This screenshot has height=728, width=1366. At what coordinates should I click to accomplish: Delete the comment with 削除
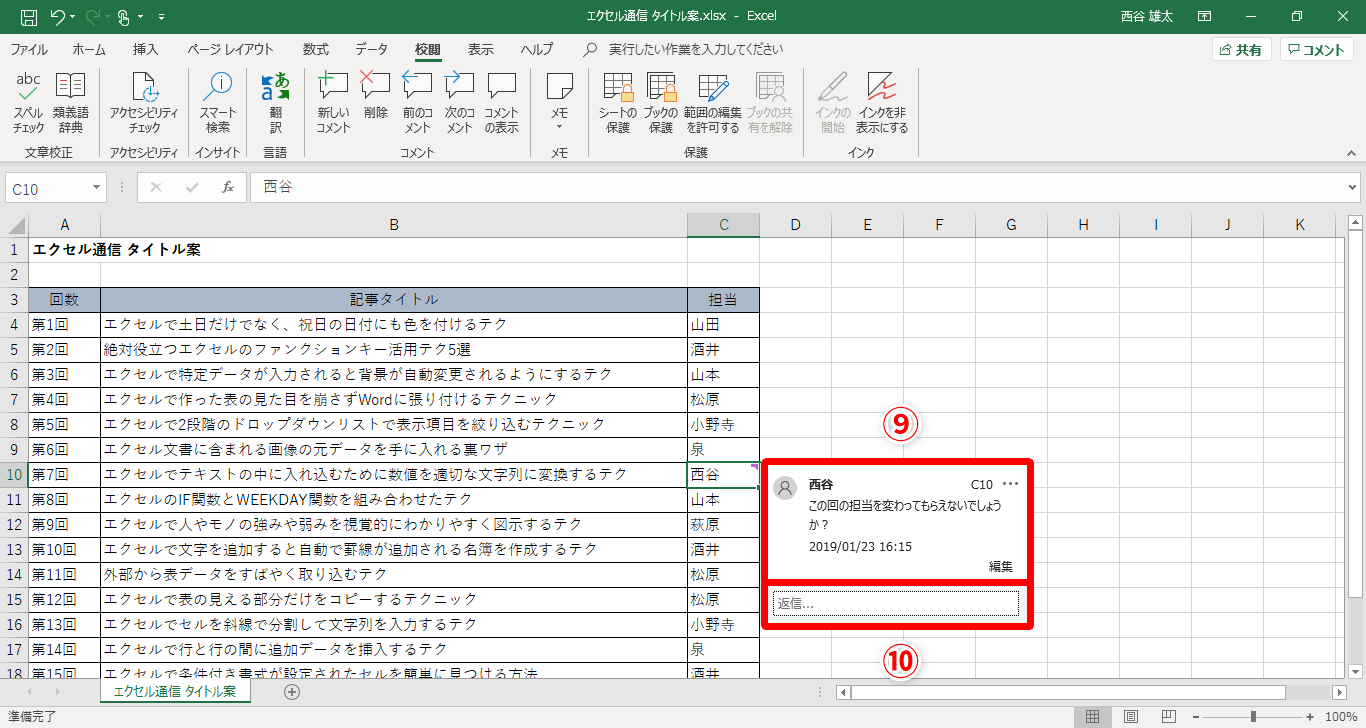click(x=375, y=96)
